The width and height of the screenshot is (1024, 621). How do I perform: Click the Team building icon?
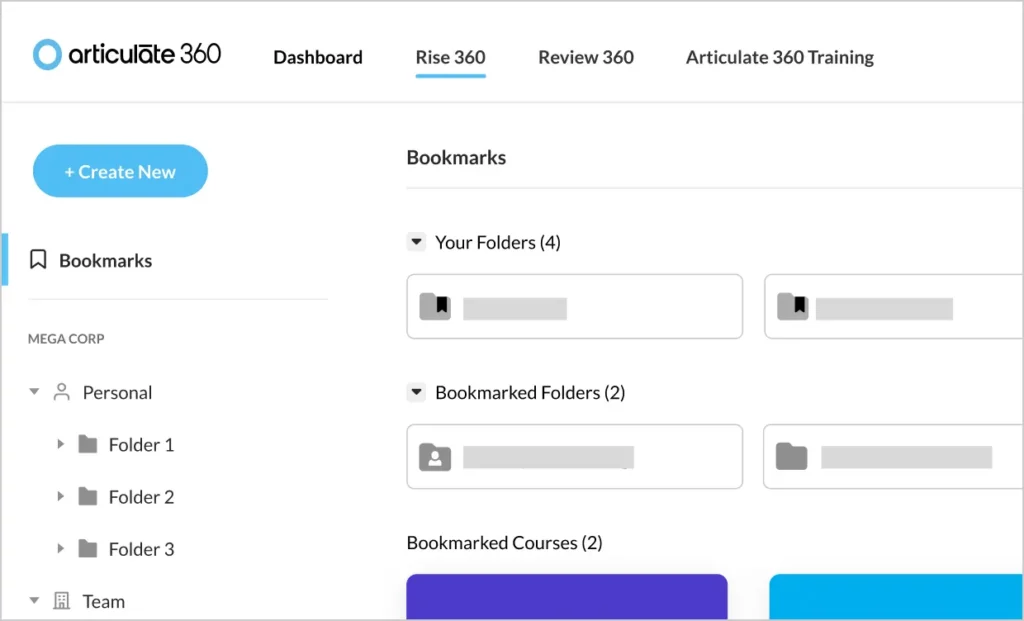pyautogui.click(x=62, y=601)
